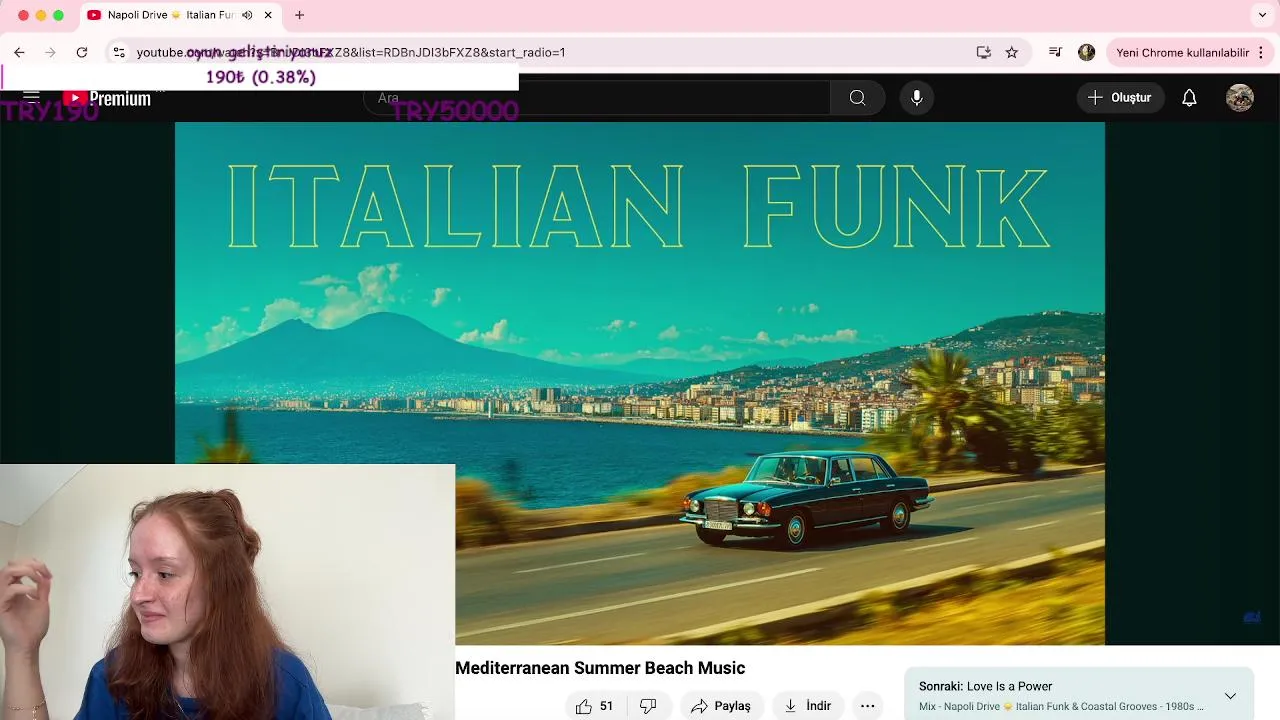The width and height of the screenshot is (1280, 720).
Task: Select the Napoli Drive Italian Funk tab
Action: point(180,15)
